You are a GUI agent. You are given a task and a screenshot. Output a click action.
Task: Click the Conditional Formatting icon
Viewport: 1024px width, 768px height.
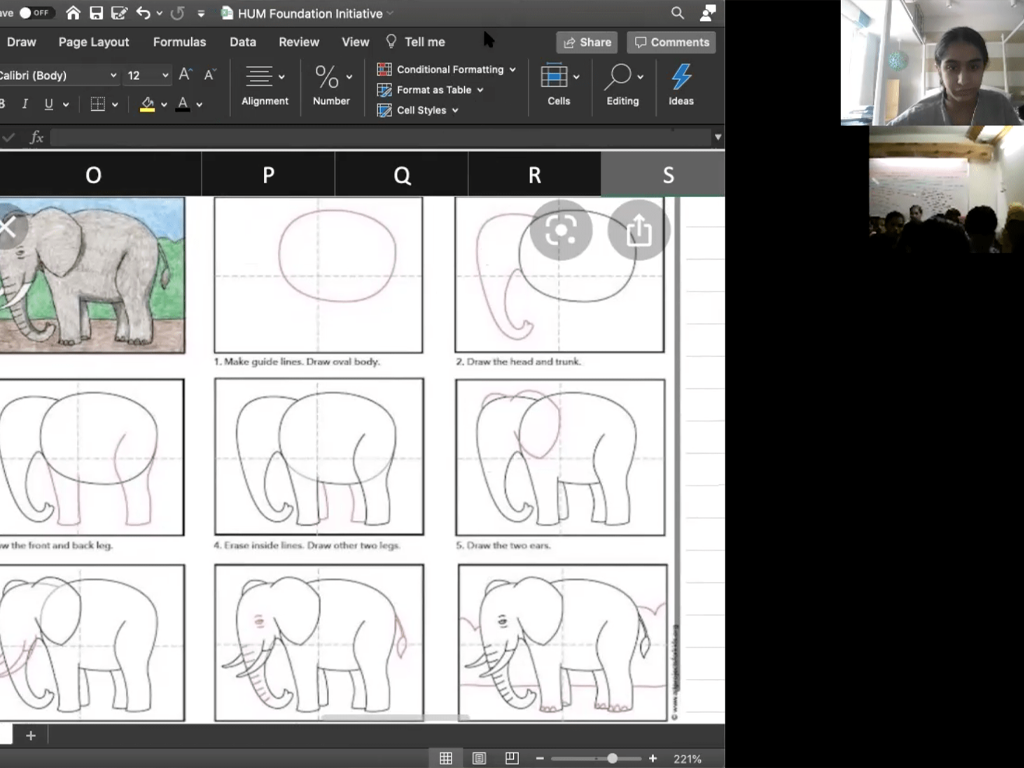point(385,69)
